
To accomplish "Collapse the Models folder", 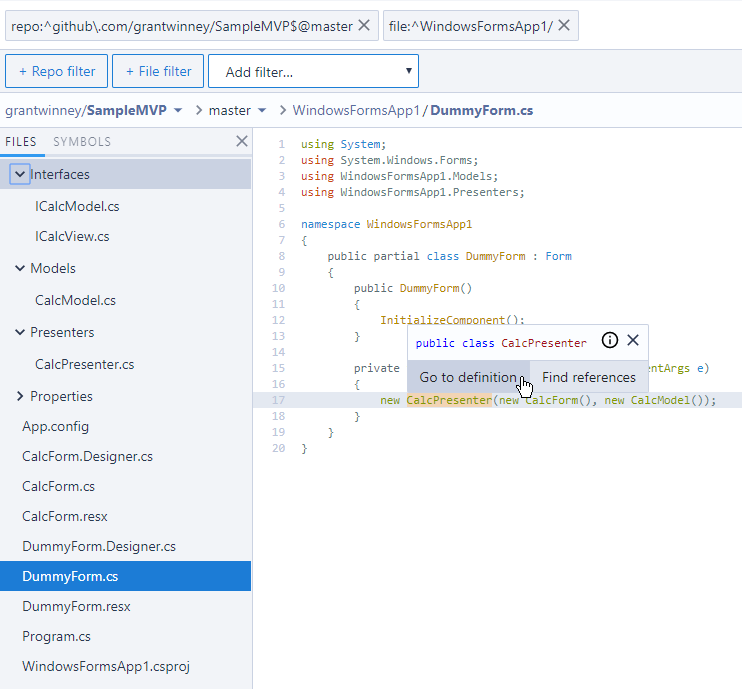I will pos(20,268).
